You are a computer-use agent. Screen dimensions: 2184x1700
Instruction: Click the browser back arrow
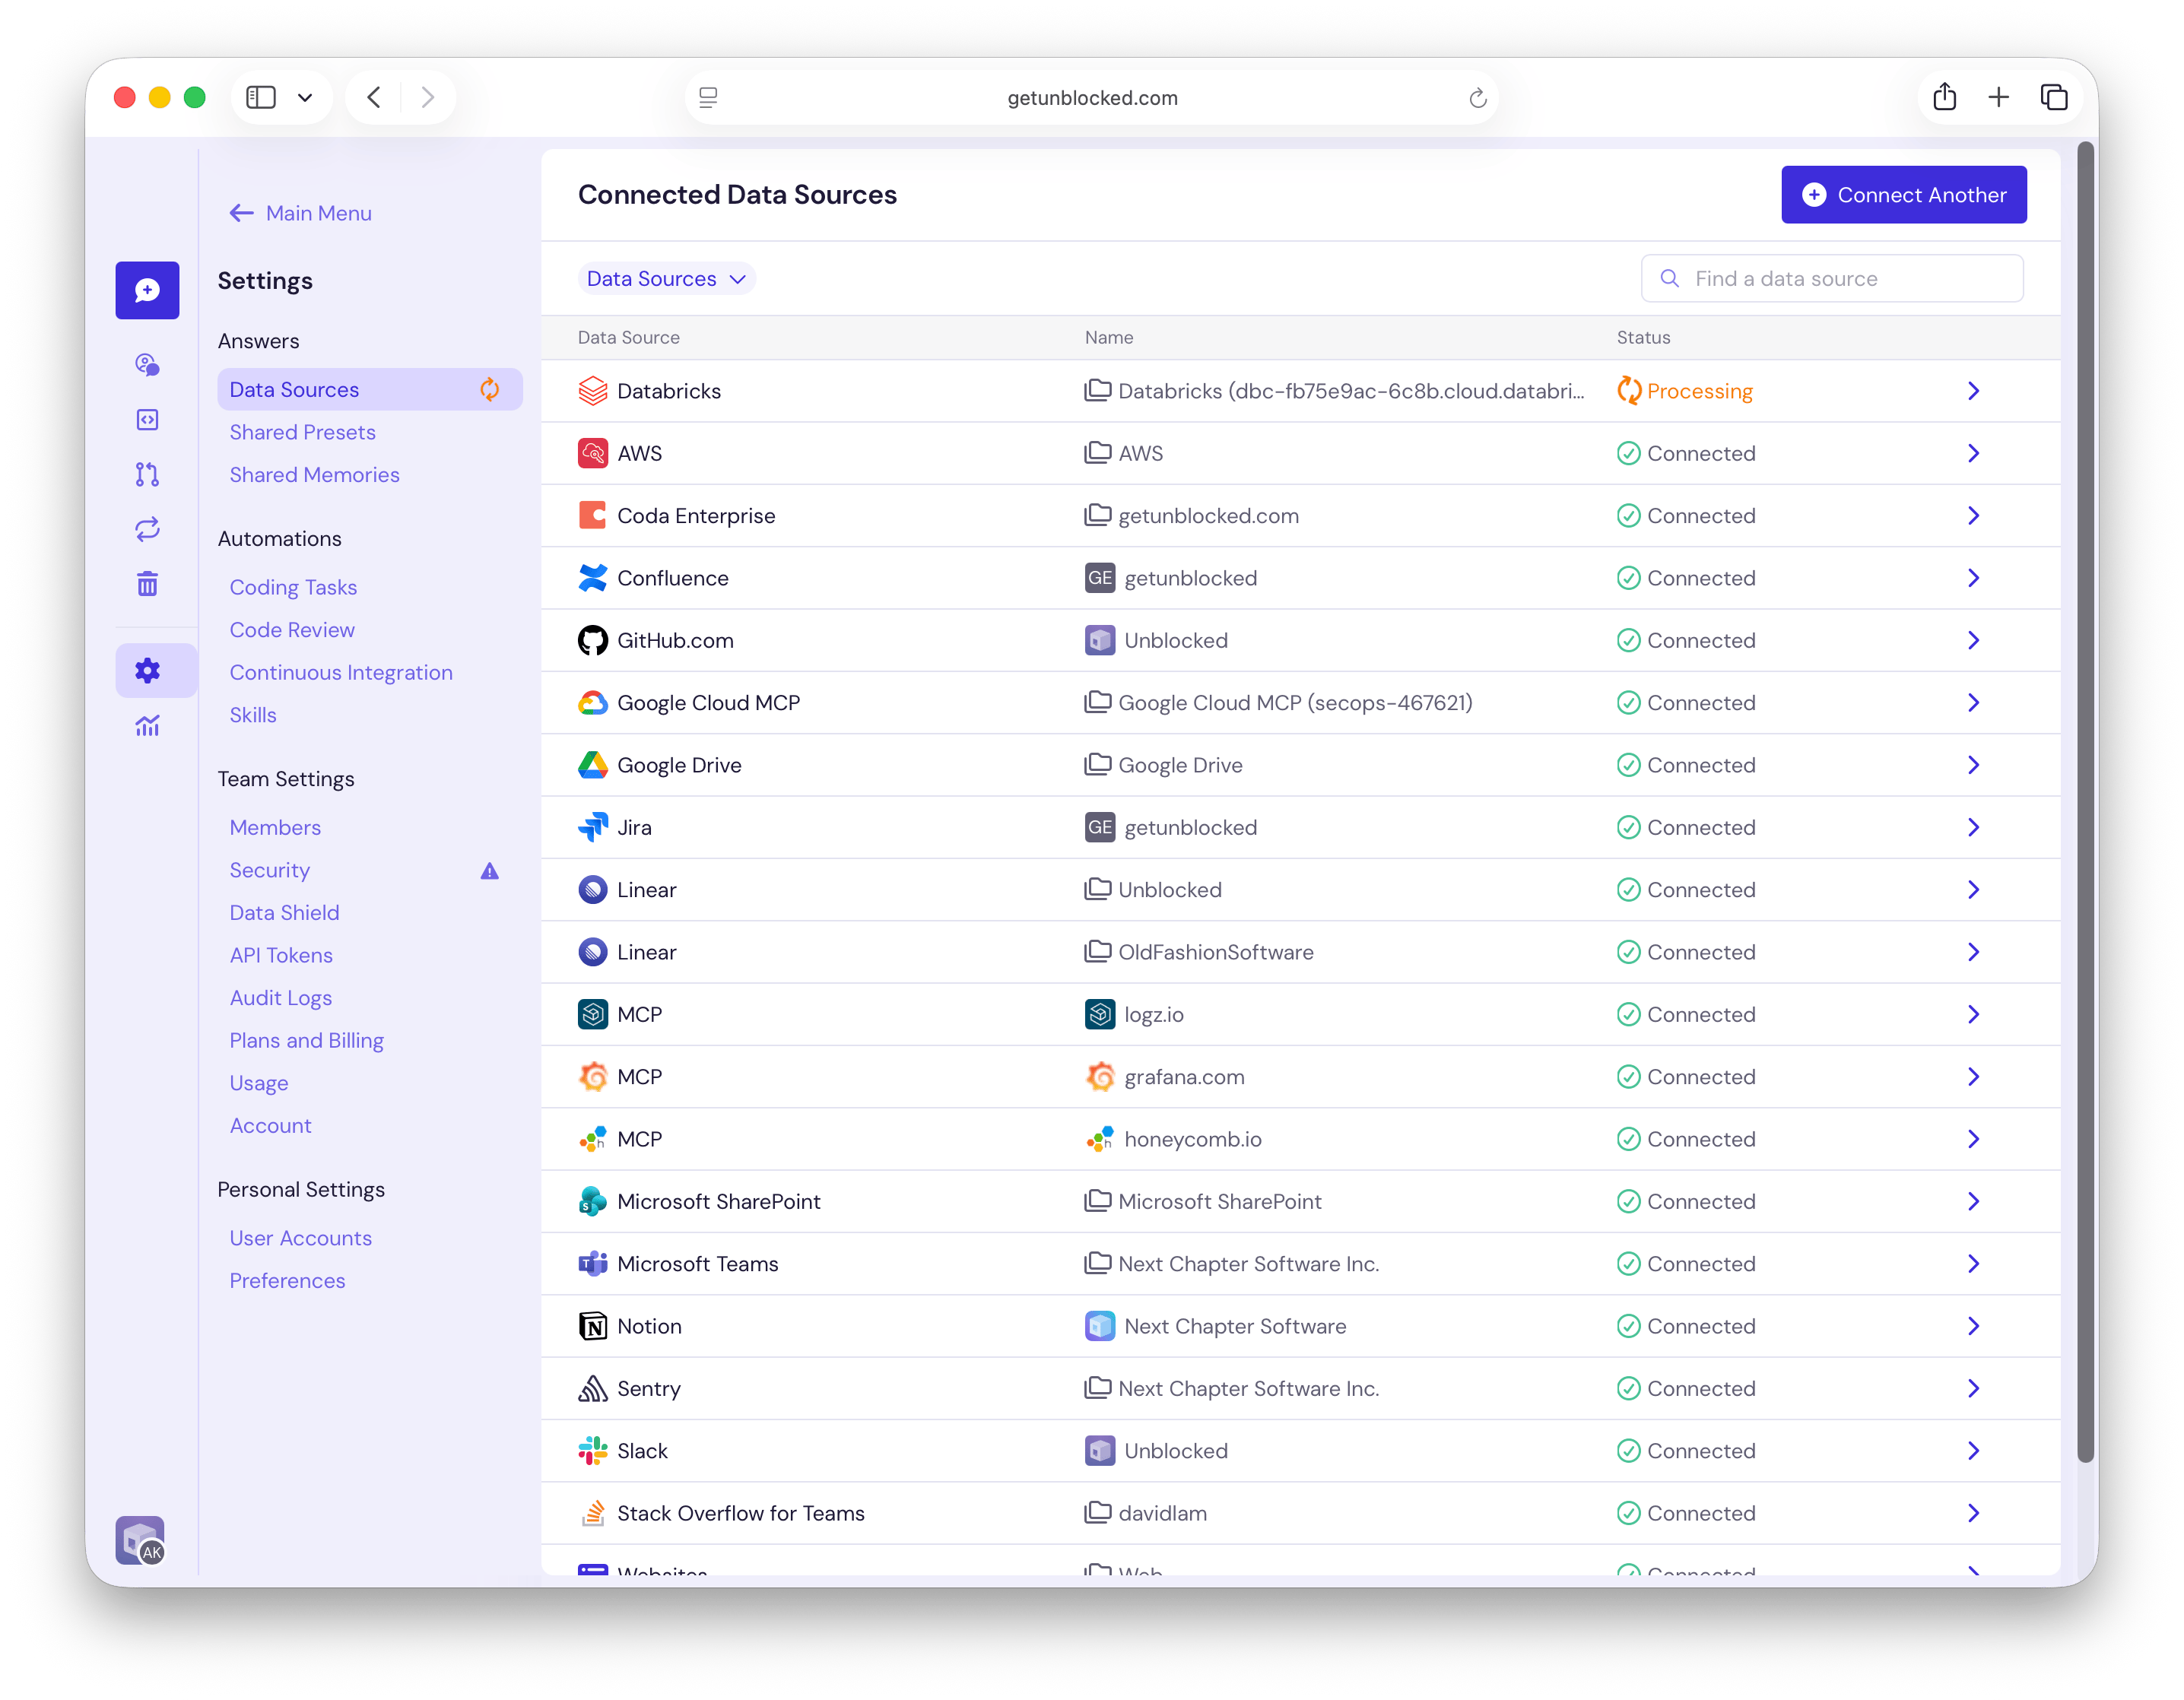pos(374,97)
